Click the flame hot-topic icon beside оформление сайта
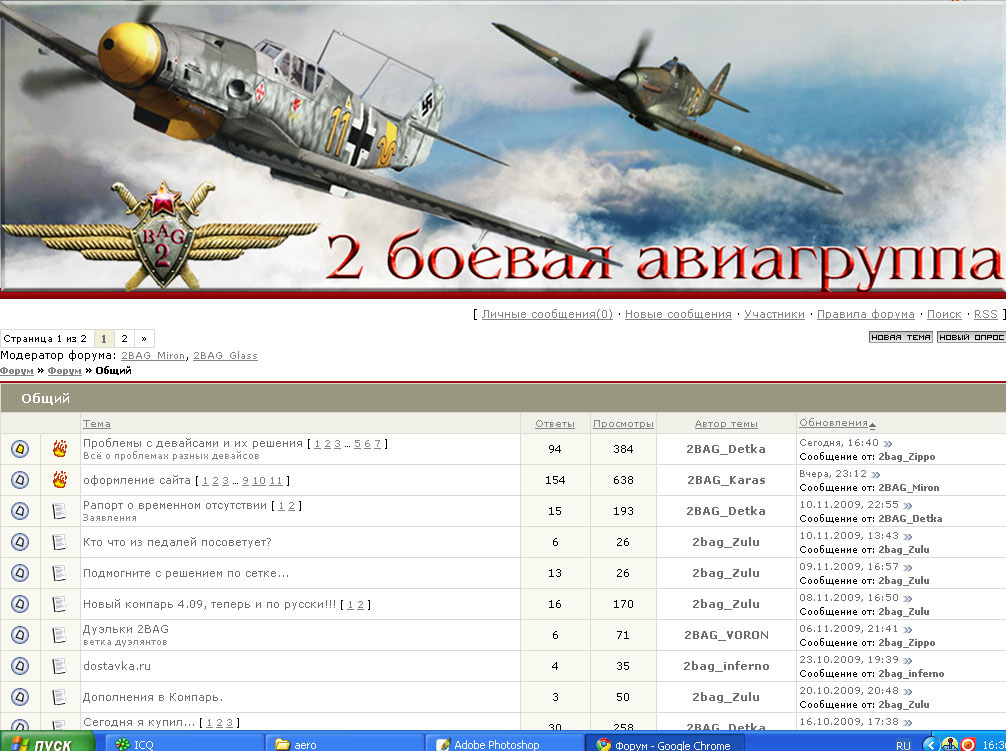 point(60,480)
